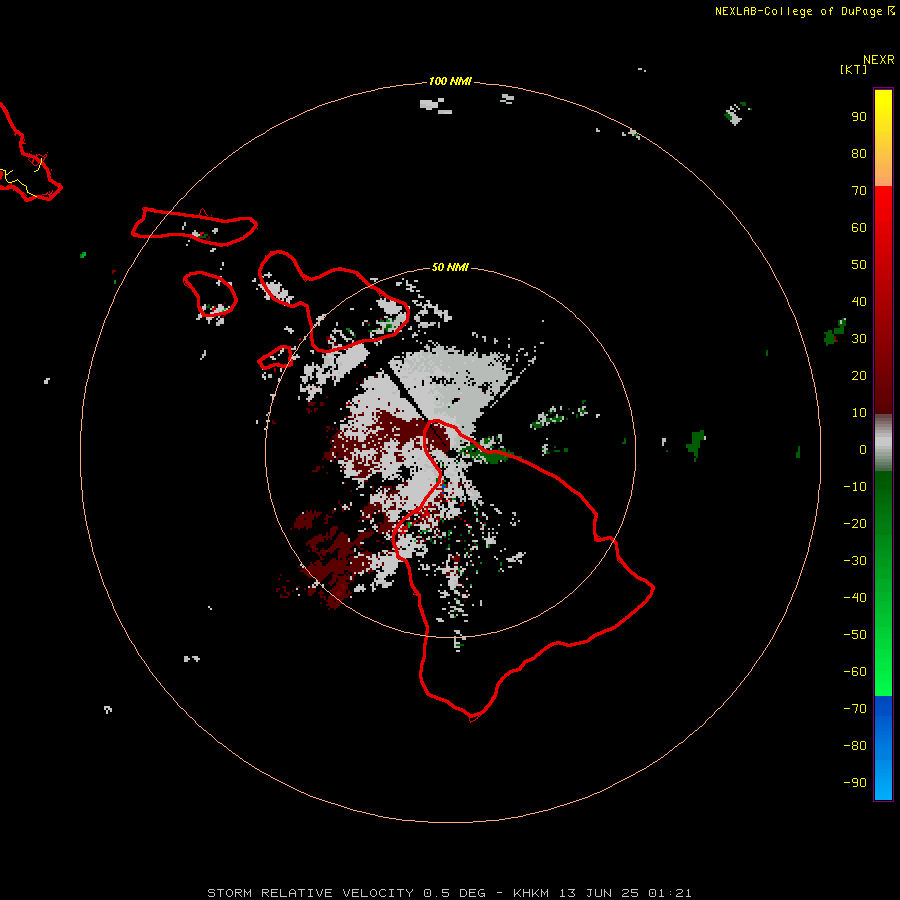
Task: Click the 70 value on the velocity scale
Action: click(859, 191)
